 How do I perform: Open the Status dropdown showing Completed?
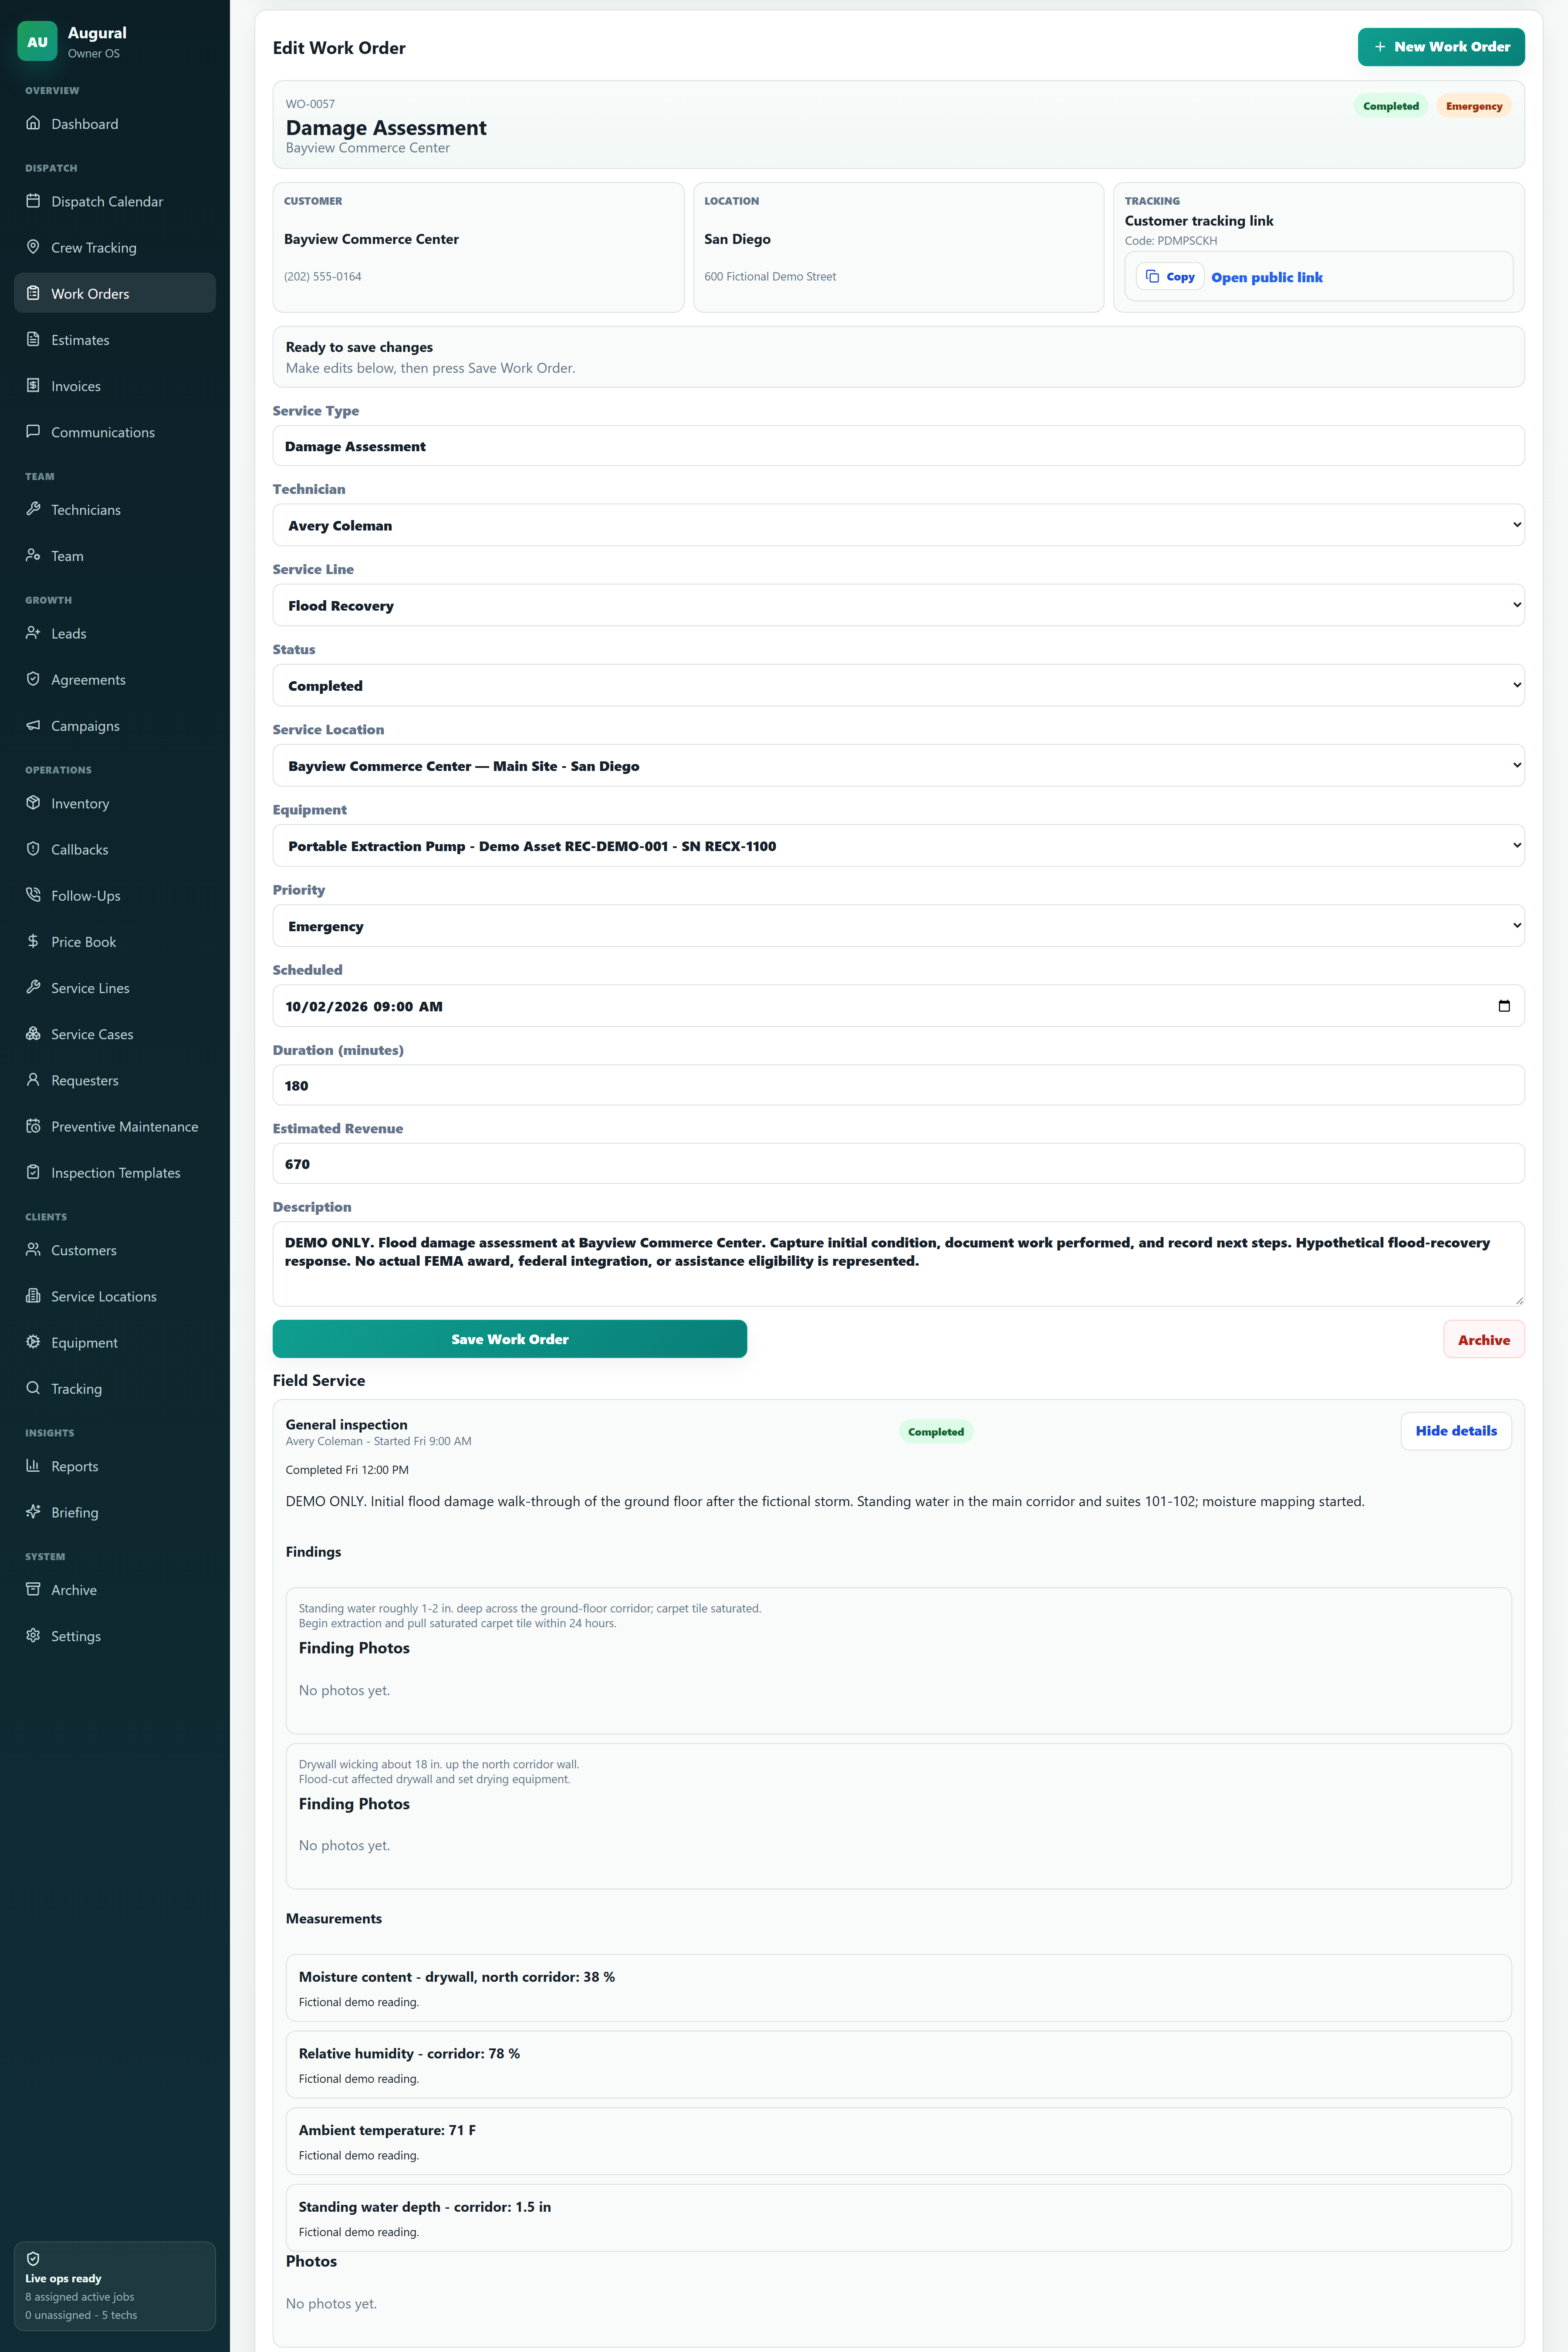click(898, 685)
